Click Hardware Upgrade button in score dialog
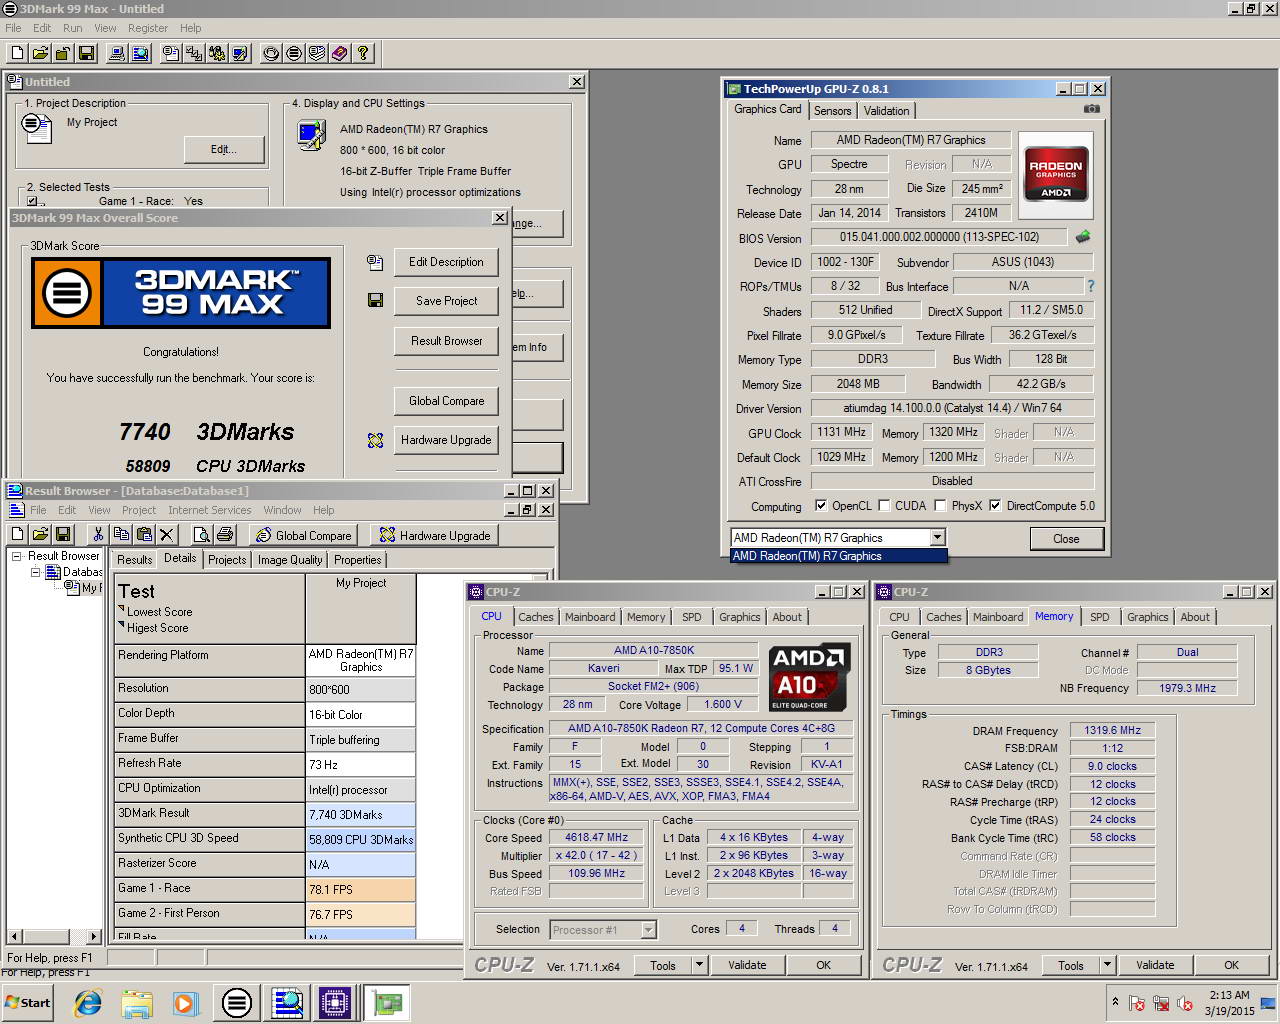The width and height of the screenshot is (1280, 1024). coord(446,440)
